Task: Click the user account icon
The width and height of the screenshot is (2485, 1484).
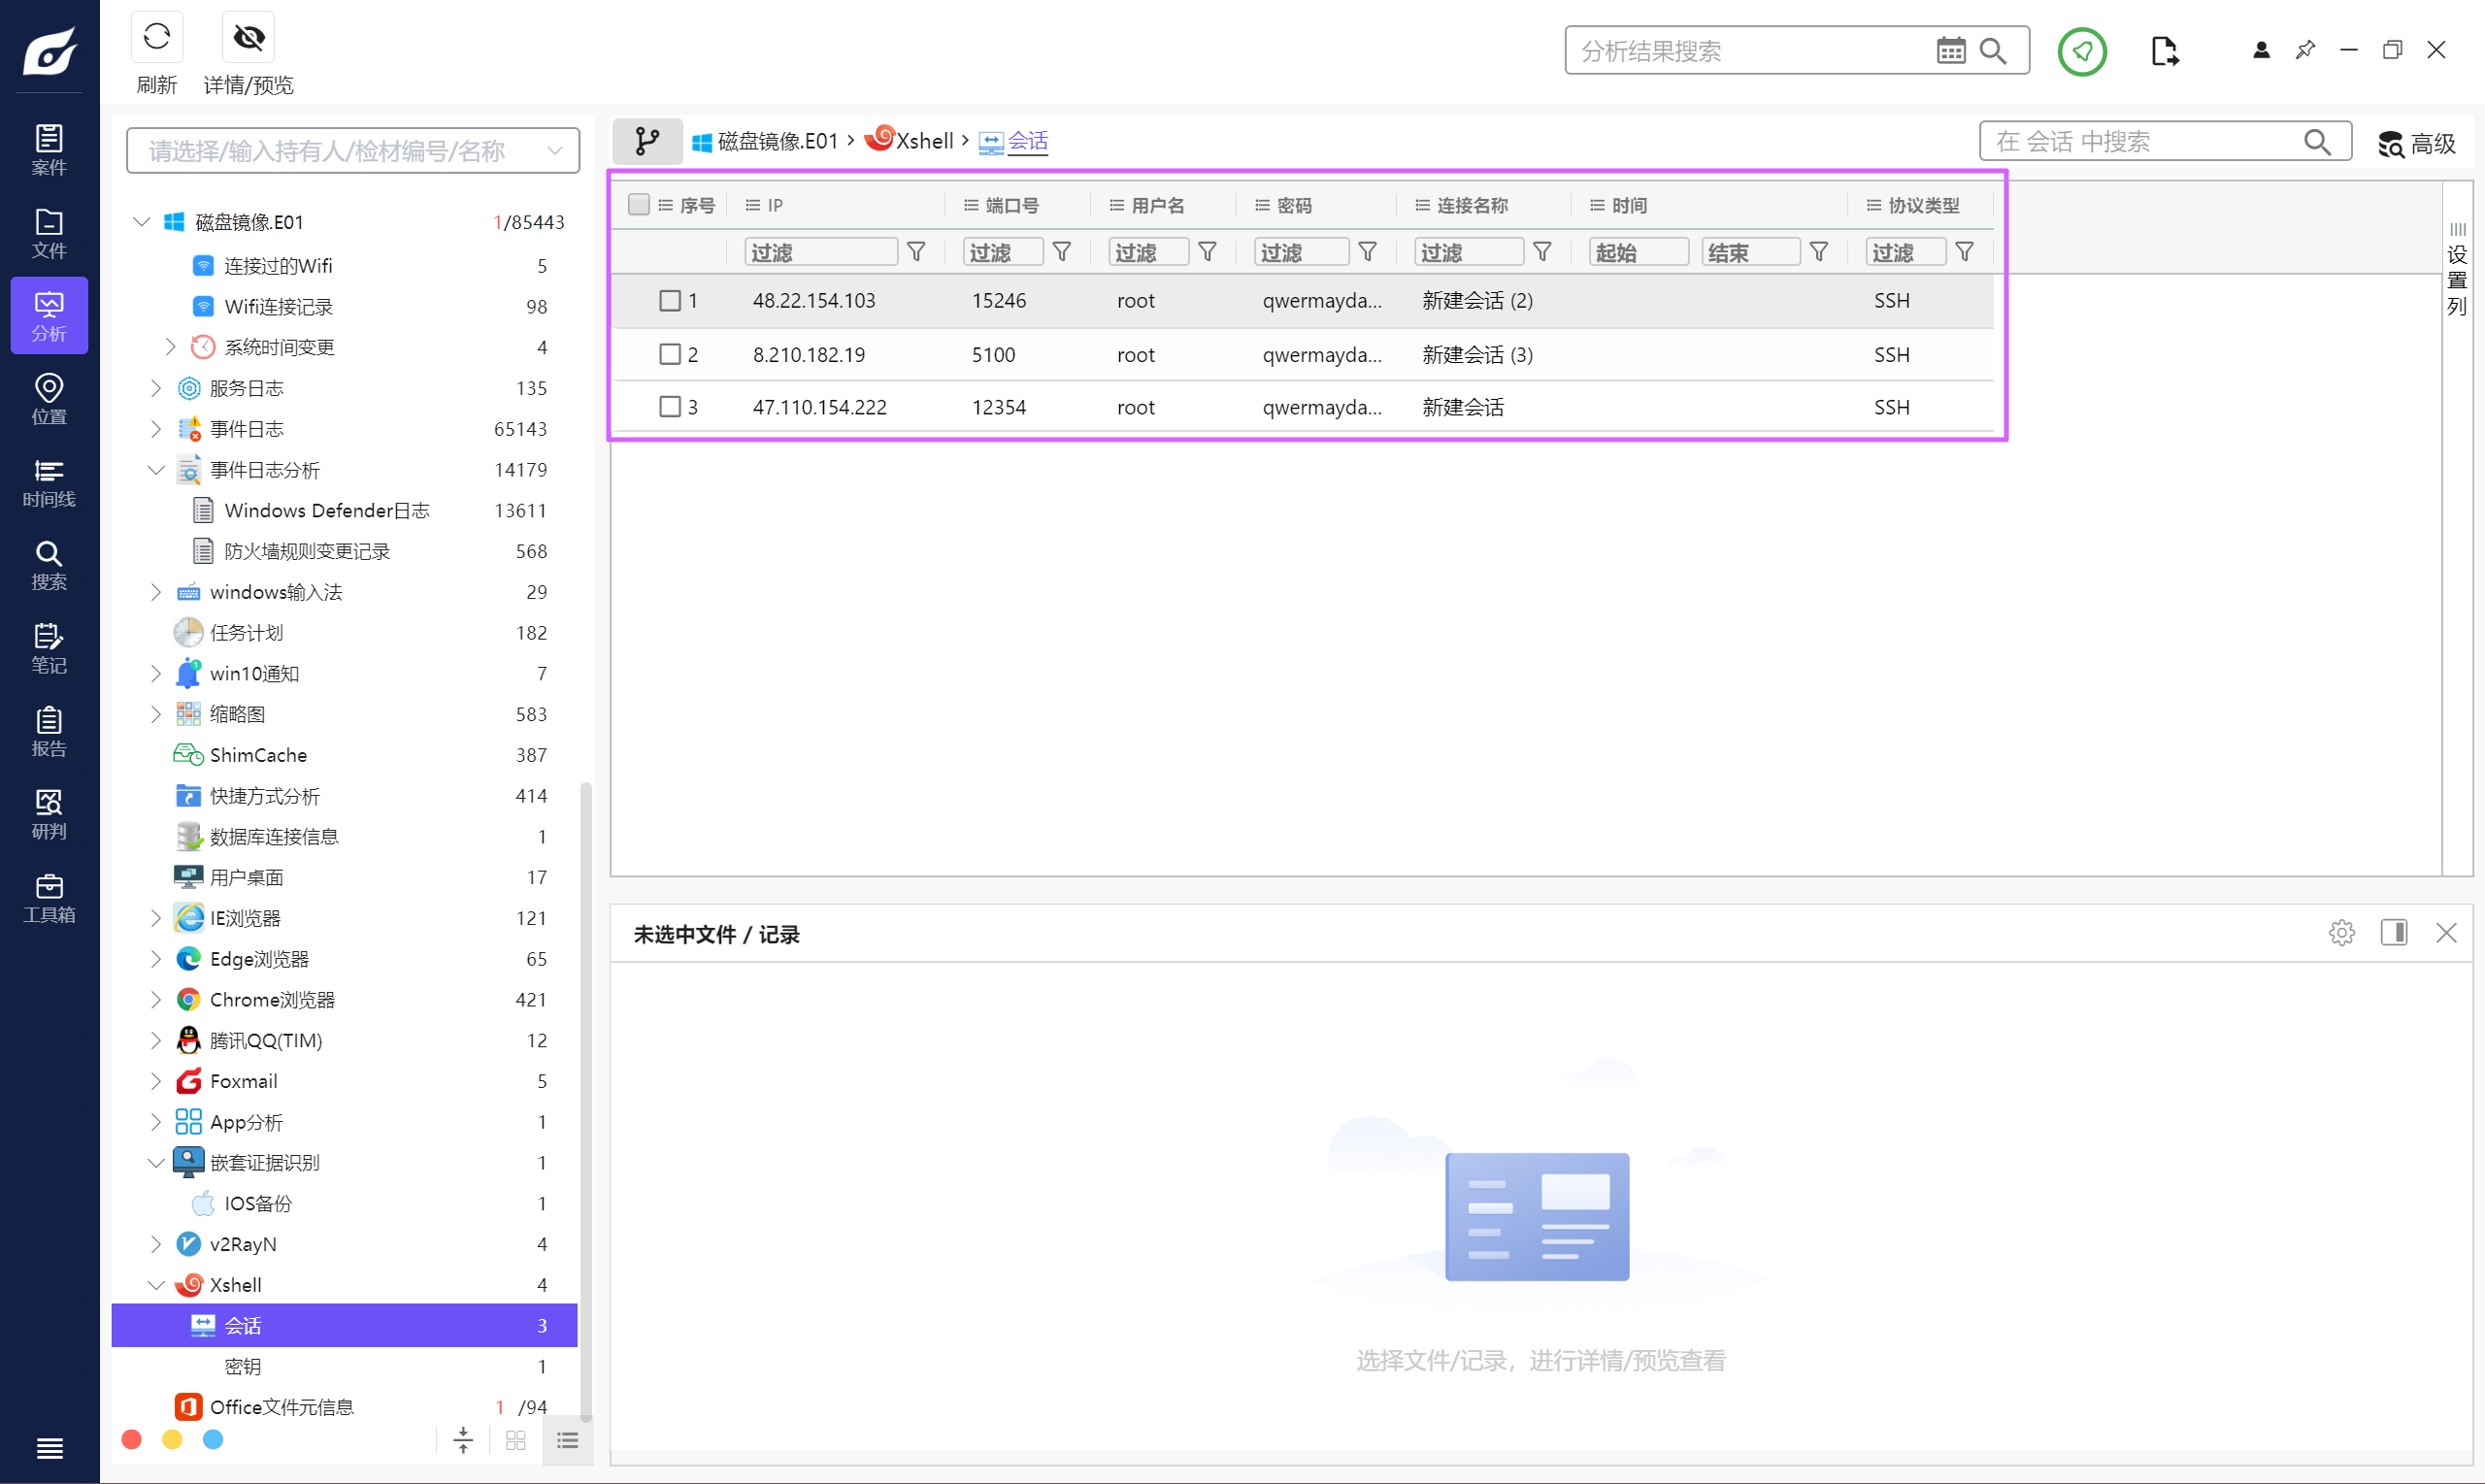Action: point(2260,50)
